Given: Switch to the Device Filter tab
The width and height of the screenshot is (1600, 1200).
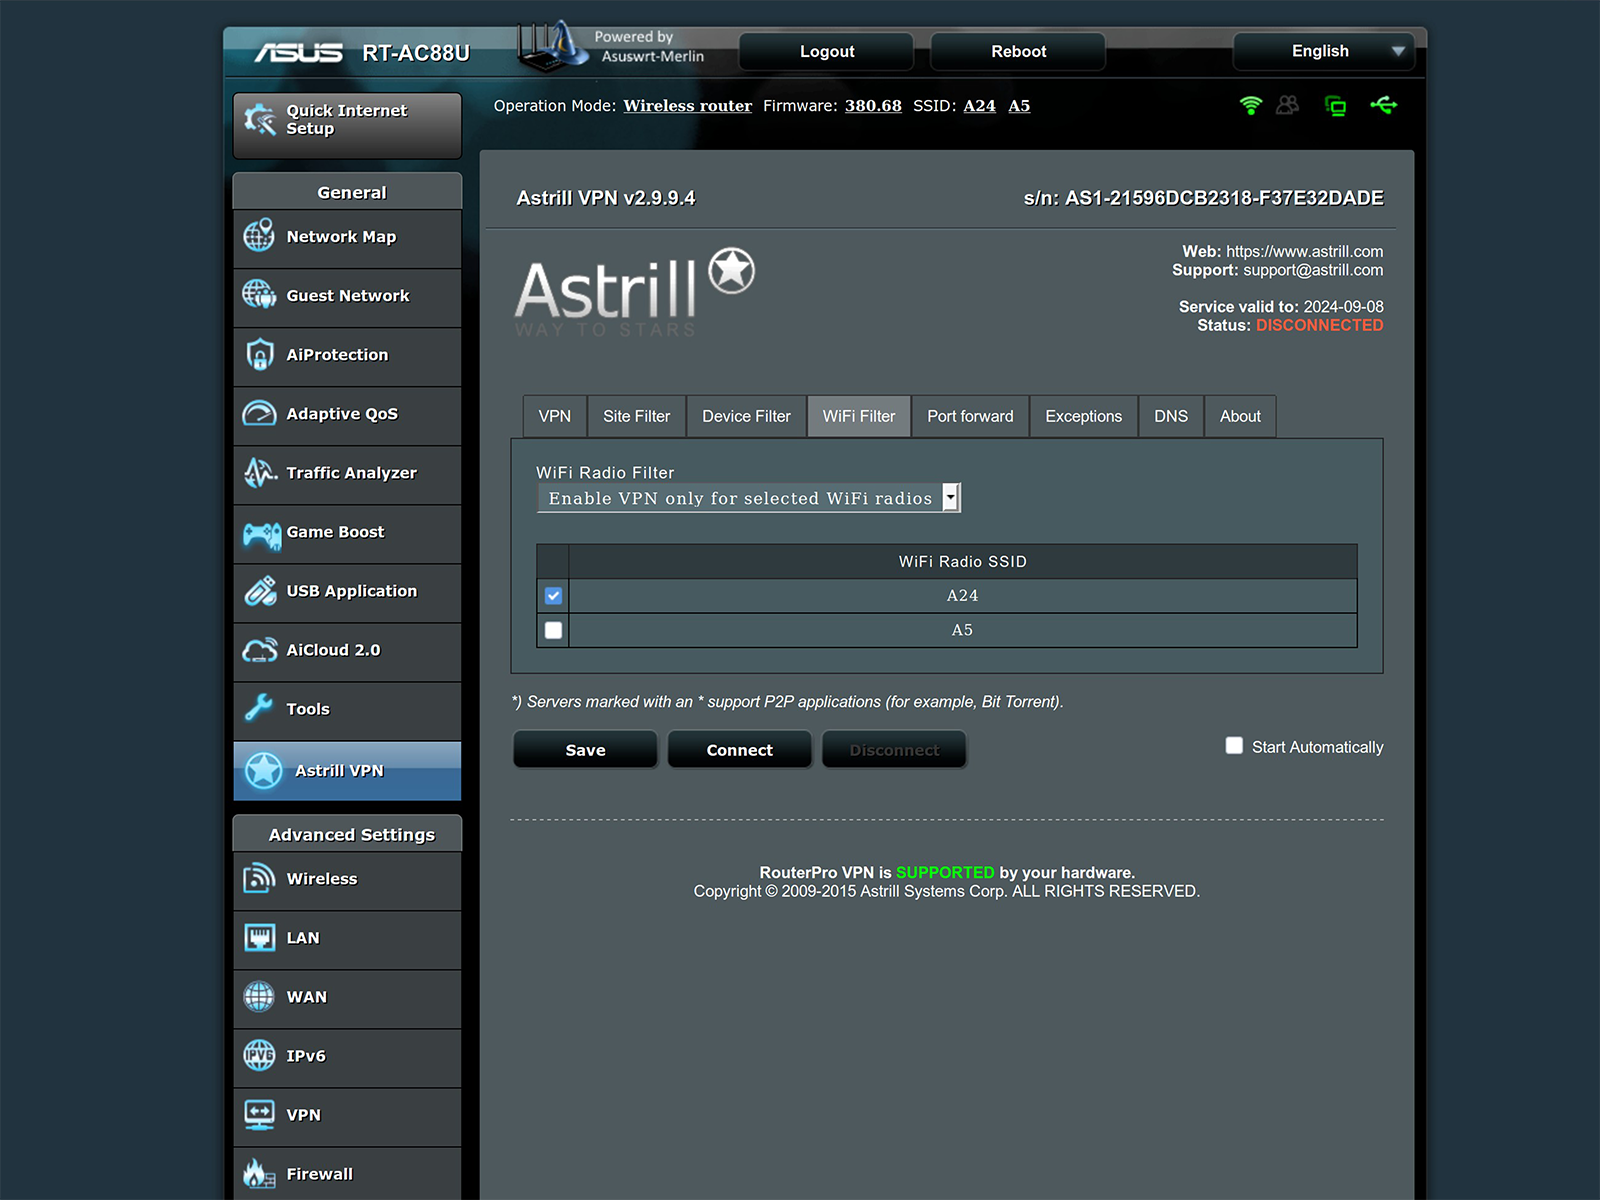Looking at the screenshot, I should point(746,416).
